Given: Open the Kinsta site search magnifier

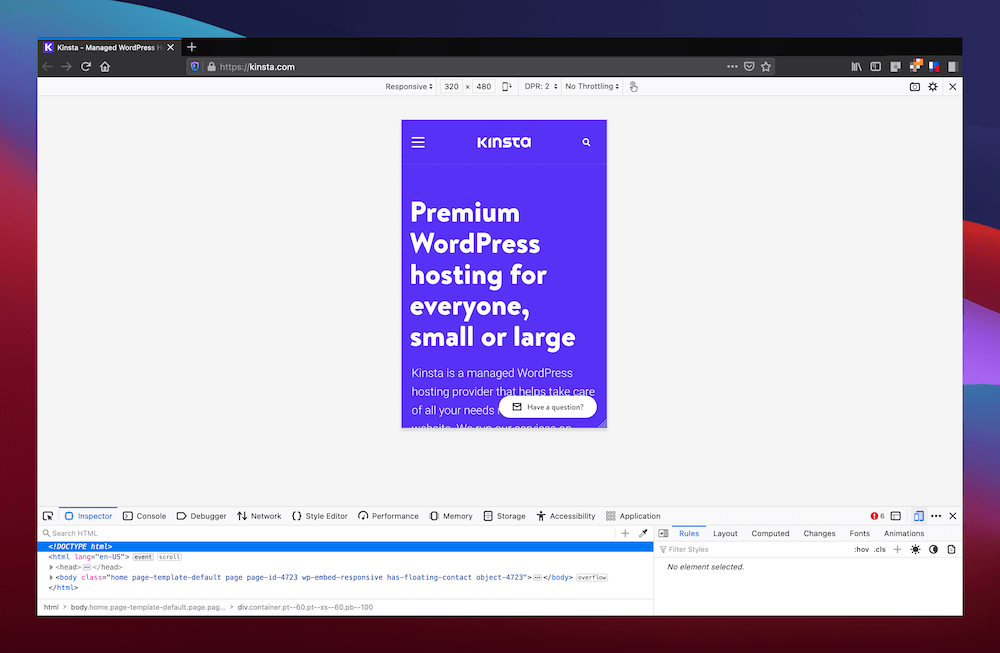Looking at the screenshot, I should [x=586, y=142].
